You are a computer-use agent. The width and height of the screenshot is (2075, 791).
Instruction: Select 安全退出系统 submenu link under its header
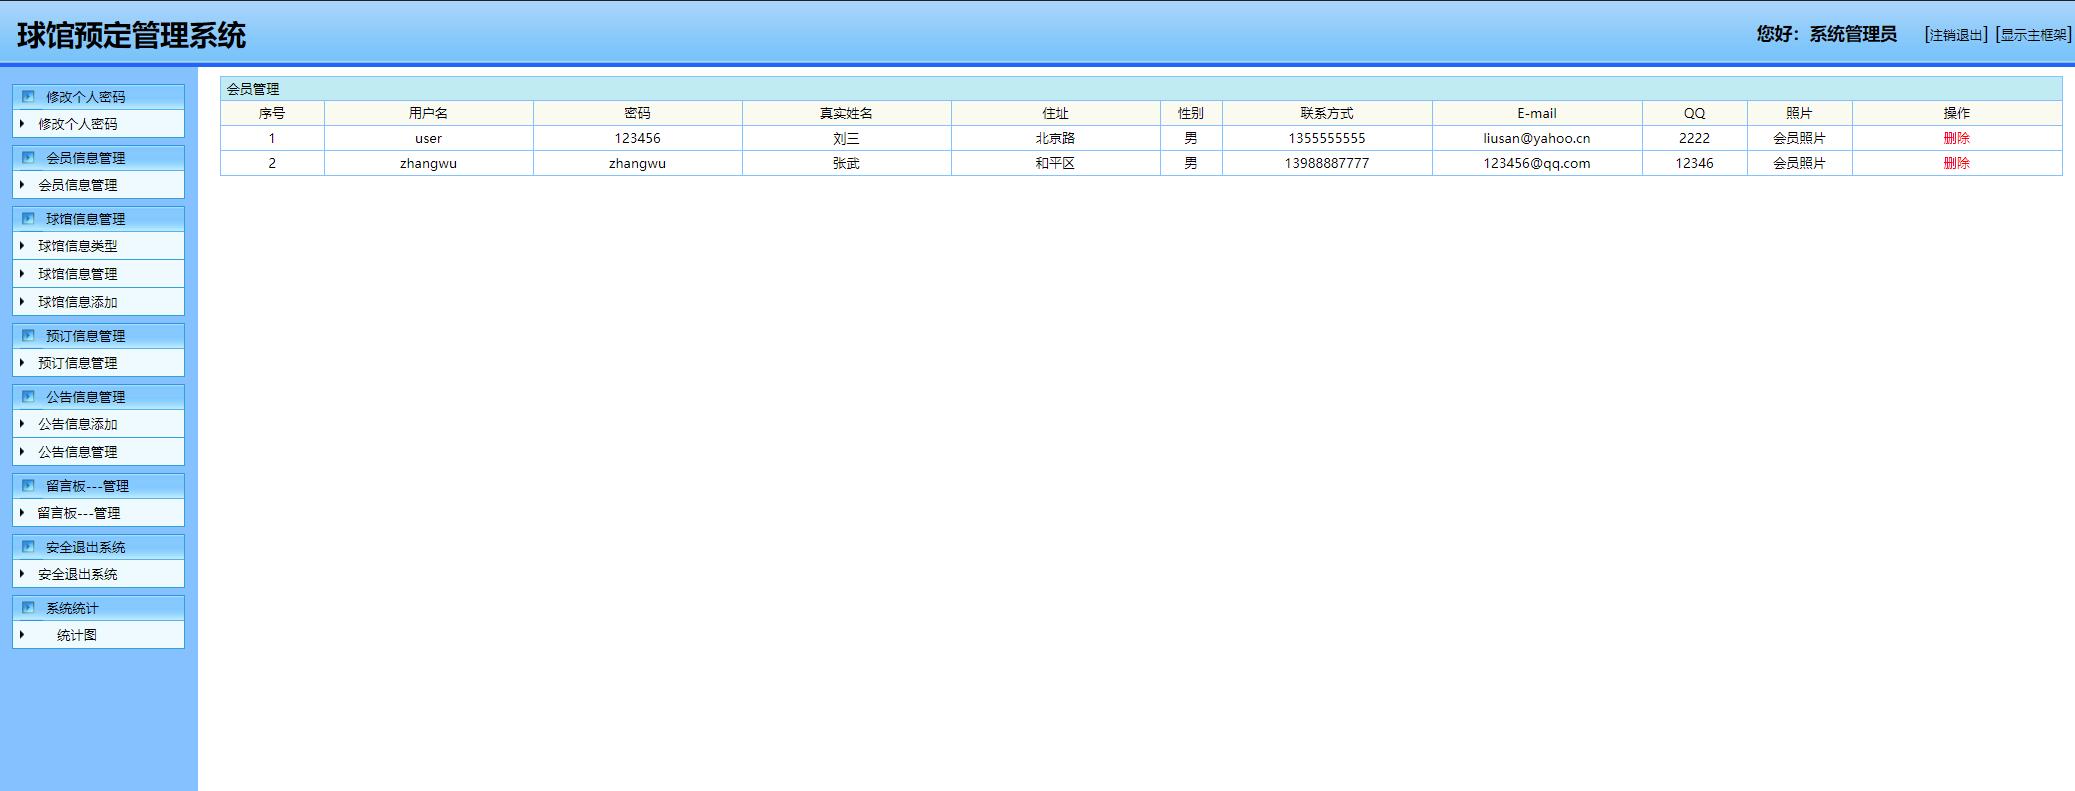pos(78,574)
